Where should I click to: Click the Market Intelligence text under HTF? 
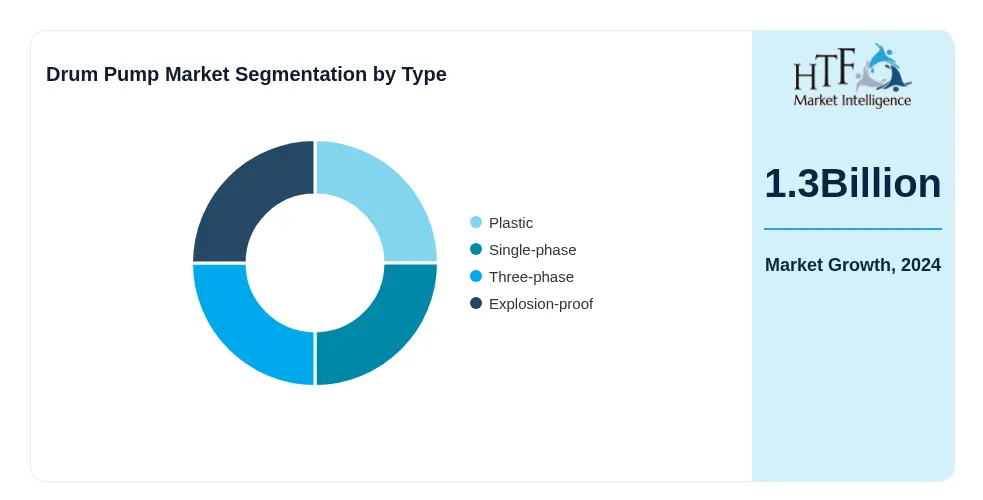[x=853, y=100]
